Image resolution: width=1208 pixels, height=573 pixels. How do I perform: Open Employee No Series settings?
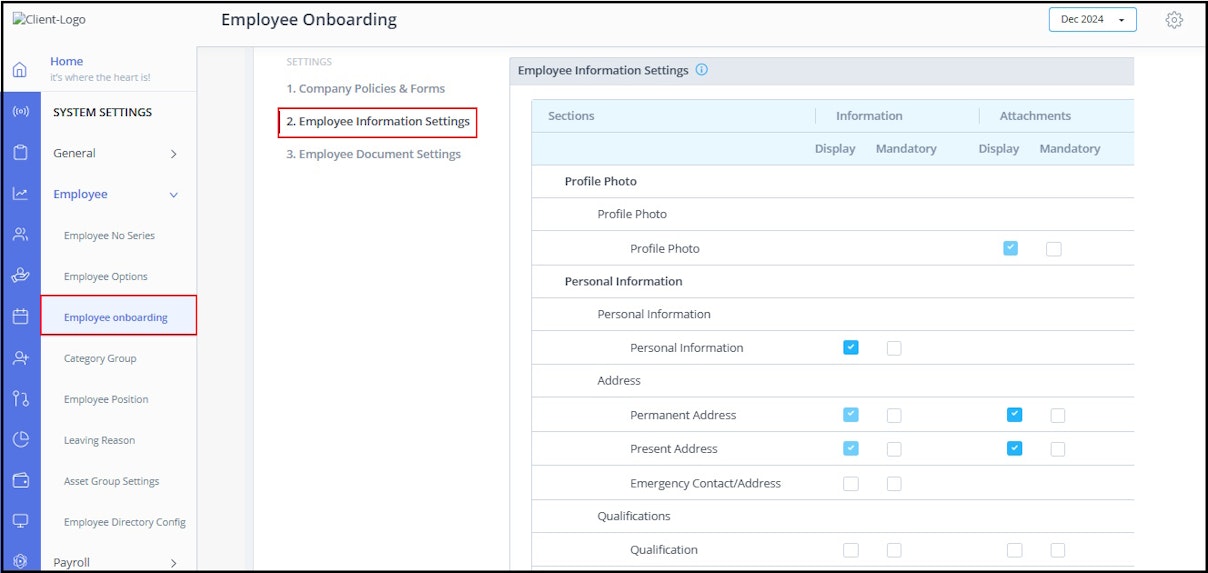click(x=109, y=236)
